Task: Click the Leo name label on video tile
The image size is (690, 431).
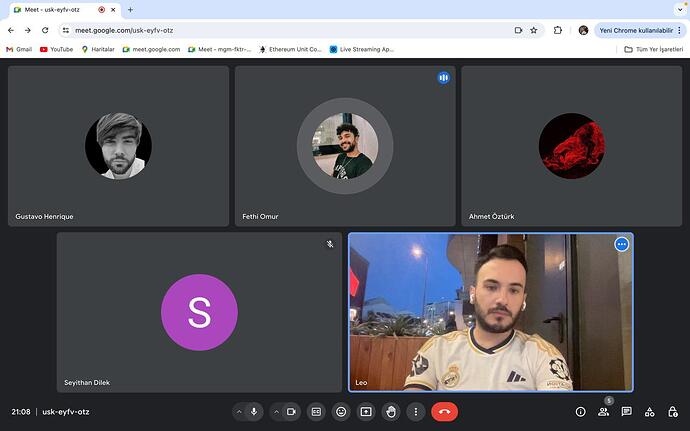Action: tap(361, 383)
